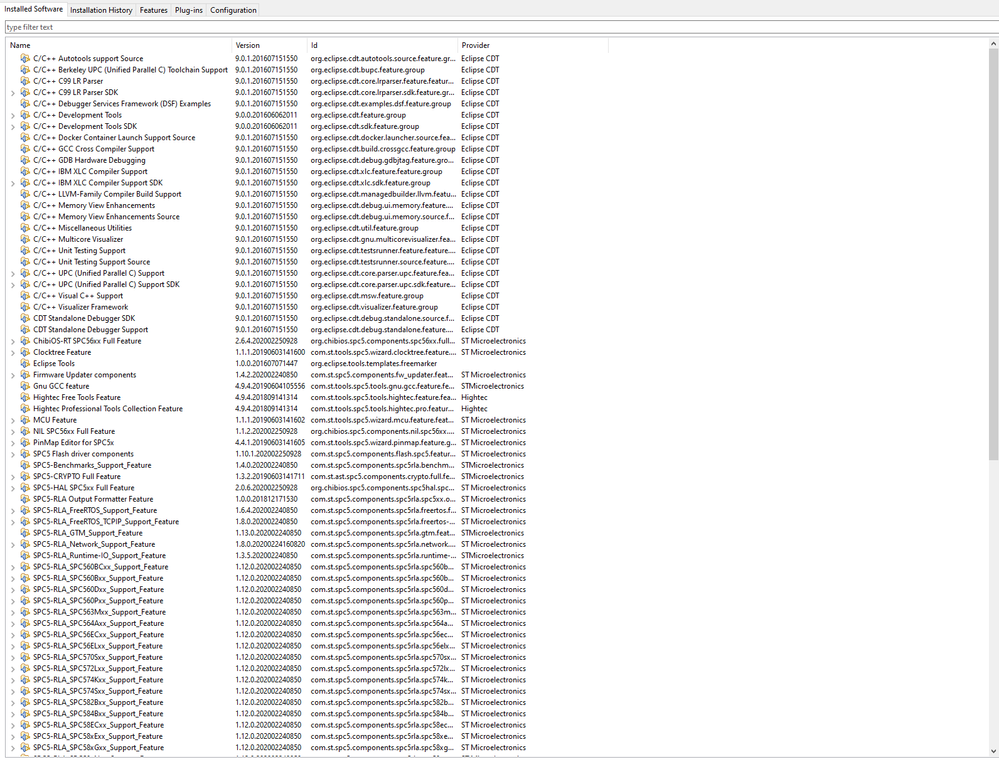Expand SPC5 Flash driver components
The height and width of the screenshot is (761, 999).
tap(13, 454)
